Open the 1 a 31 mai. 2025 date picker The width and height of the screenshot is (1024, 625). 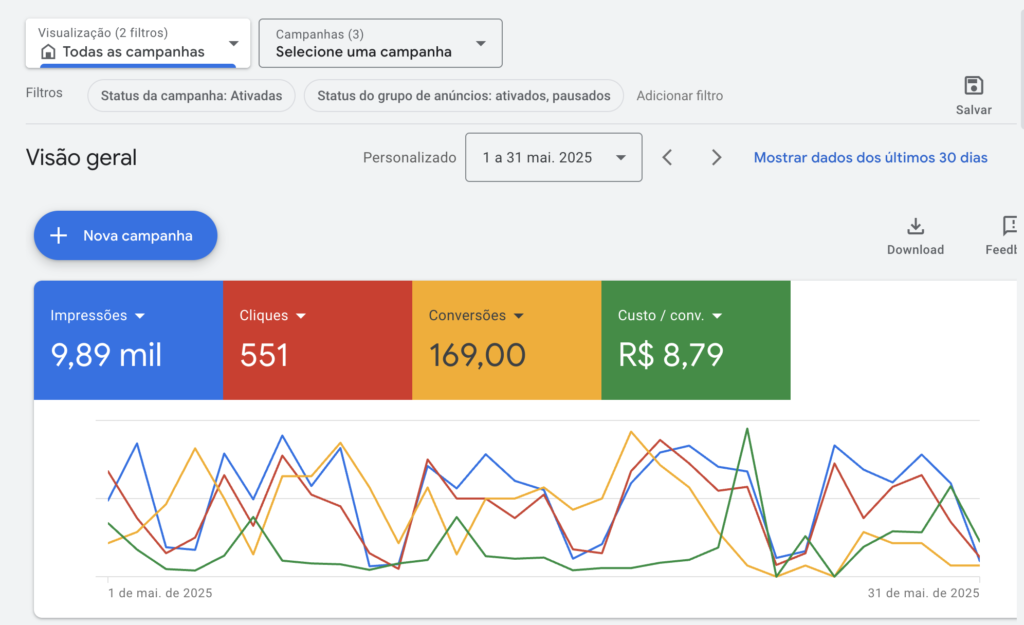pos(554,157)
